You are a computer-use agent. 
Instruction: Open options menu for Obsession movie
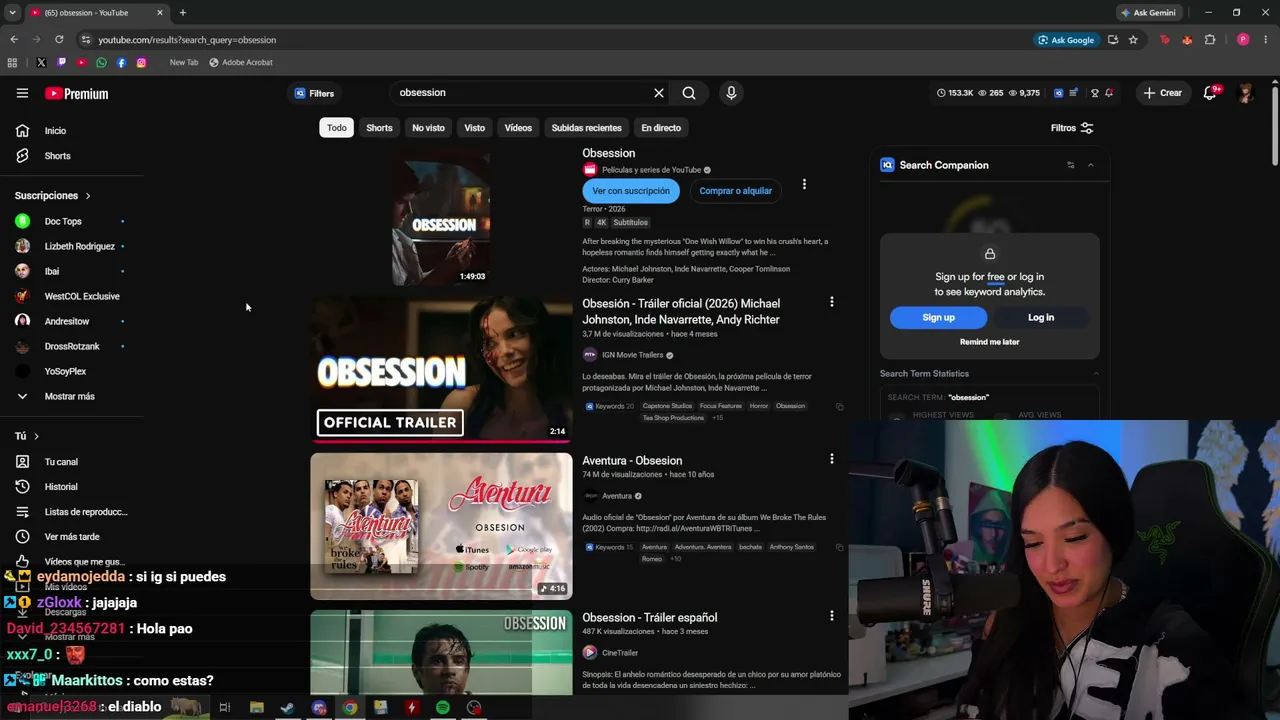(x=804, y=185)
